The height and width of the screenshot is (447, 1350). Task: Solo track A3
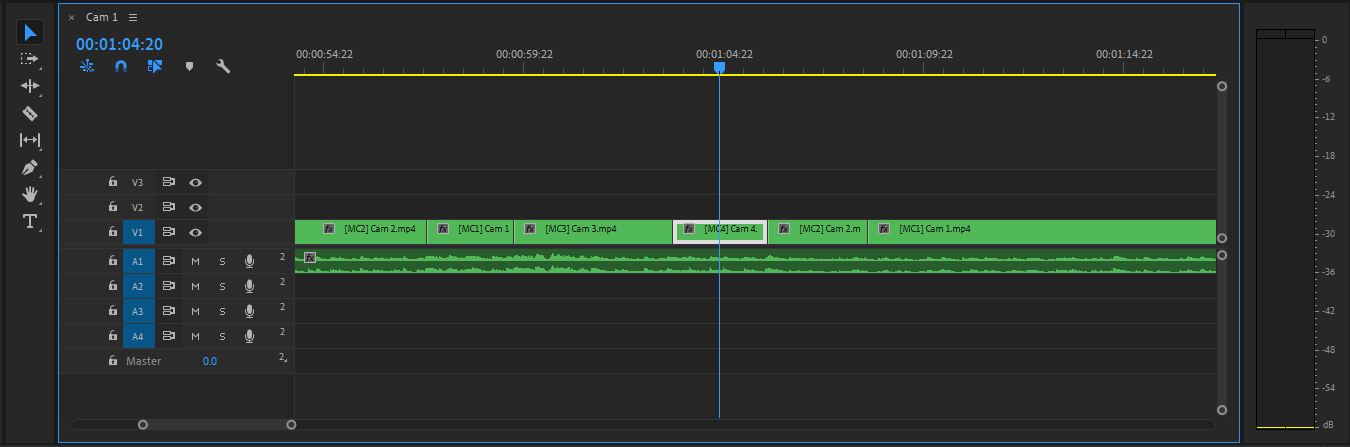click(x=222, y=311)
